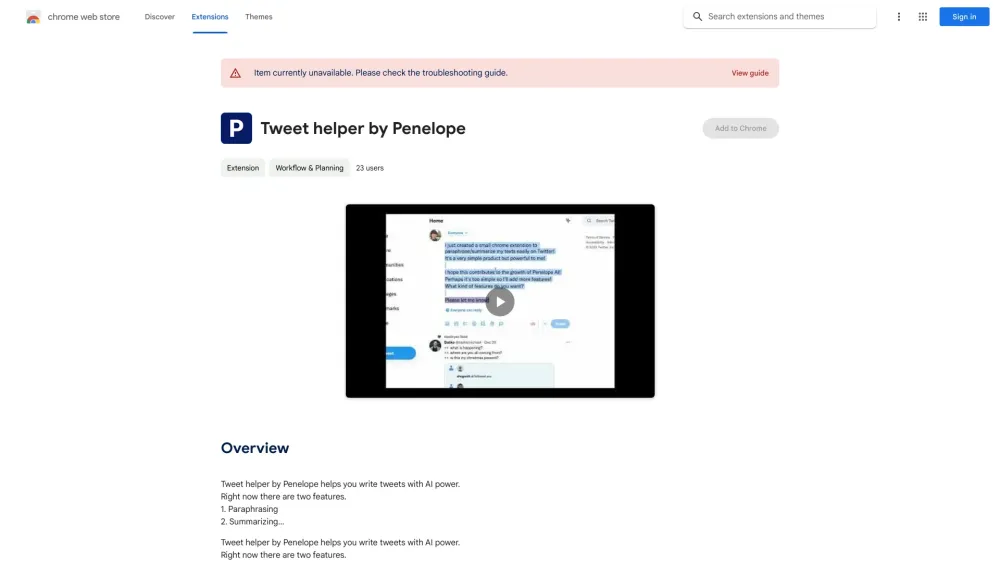Select the Extension category chip
1000x563 pixels.
(243, 168)
